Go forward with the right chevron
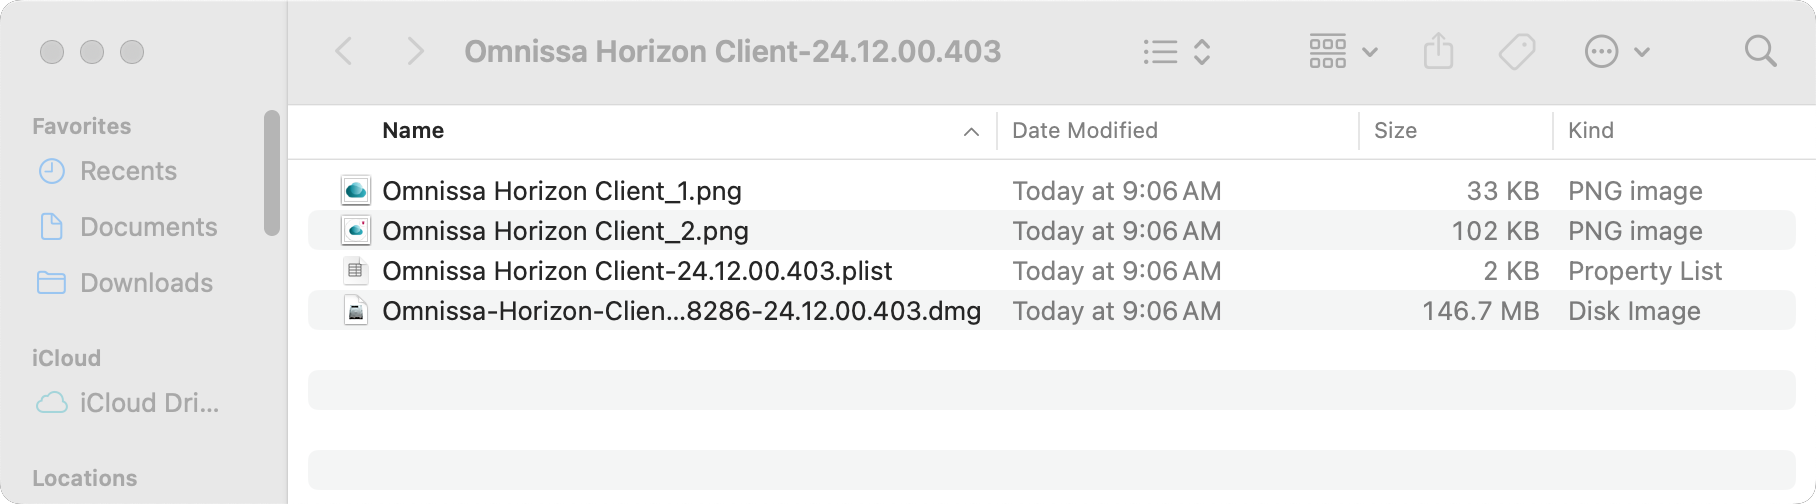The width and height of the screenshot is (1816, 504). (x=415, y=51)
